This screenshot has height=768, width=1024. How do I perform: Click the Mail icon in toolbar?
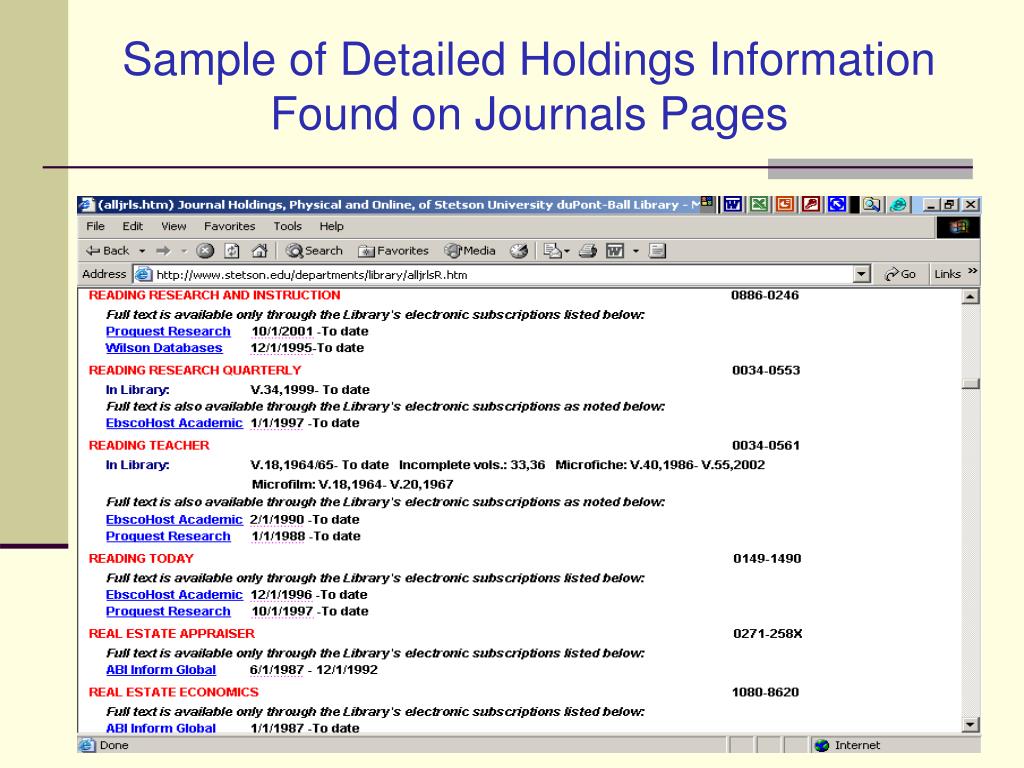pyautogui.click(x=553, y=251)
